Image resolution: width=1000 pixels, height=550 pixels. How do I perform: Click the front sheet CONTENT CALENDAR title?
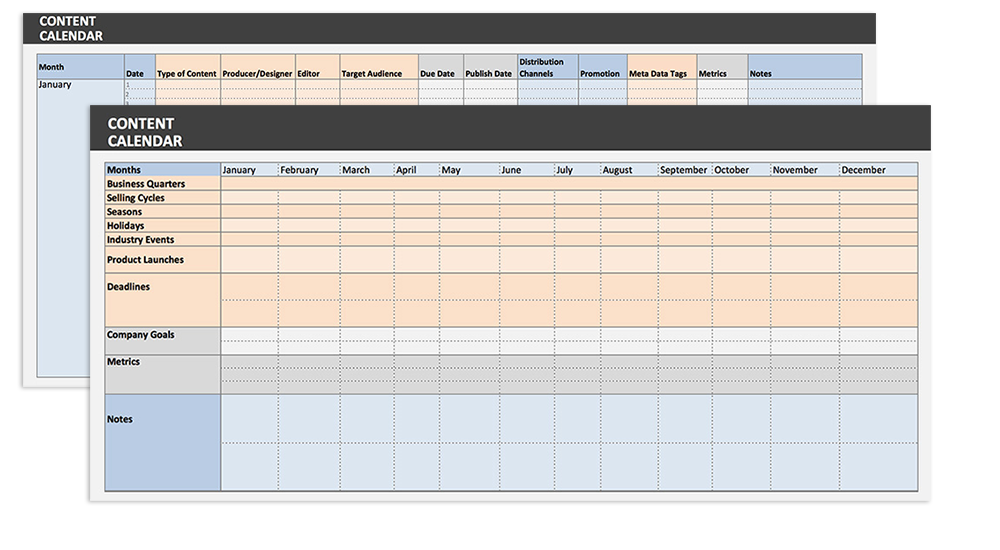pos(145,132)
